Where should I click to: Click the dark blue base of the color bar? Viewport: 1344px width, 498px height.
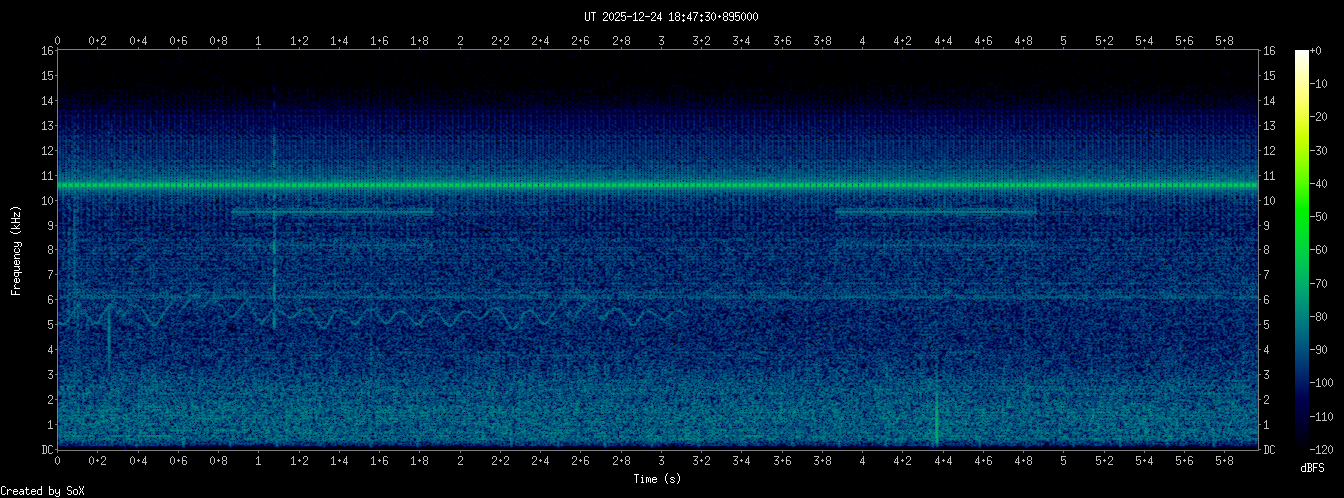1301,440
